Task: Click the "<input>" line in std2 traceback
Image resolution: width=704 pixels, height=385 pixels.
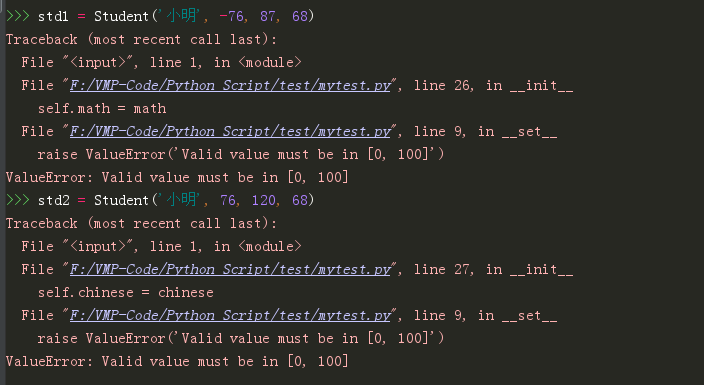Action: pos(162,247)
